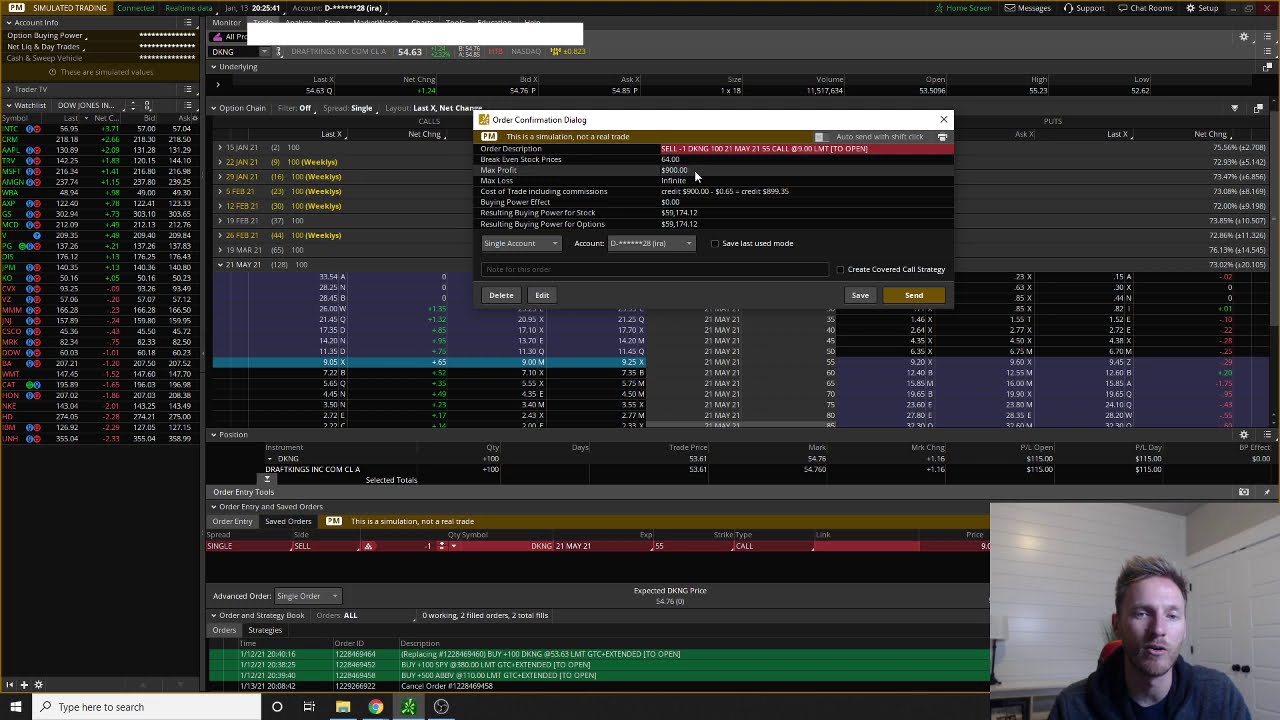
Task: Click the order warning triangle icon
Action: point(368,546)
